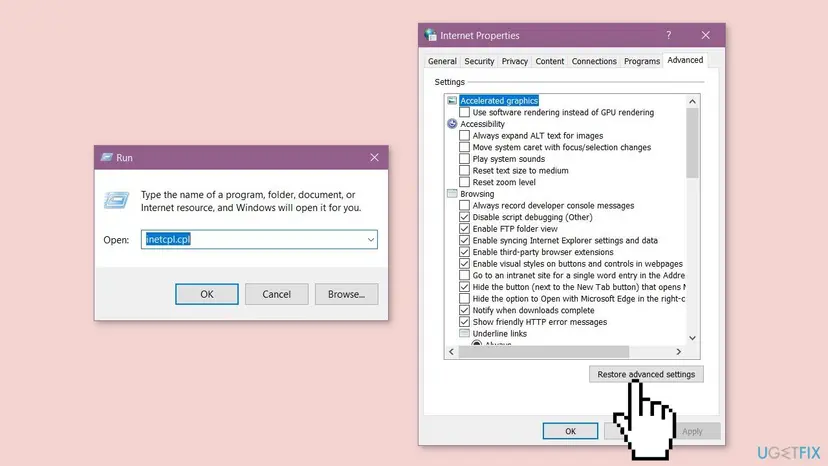Click the Run program icon beside description
Viewport: 828px width, 466px height.
(x=117, y=200)
